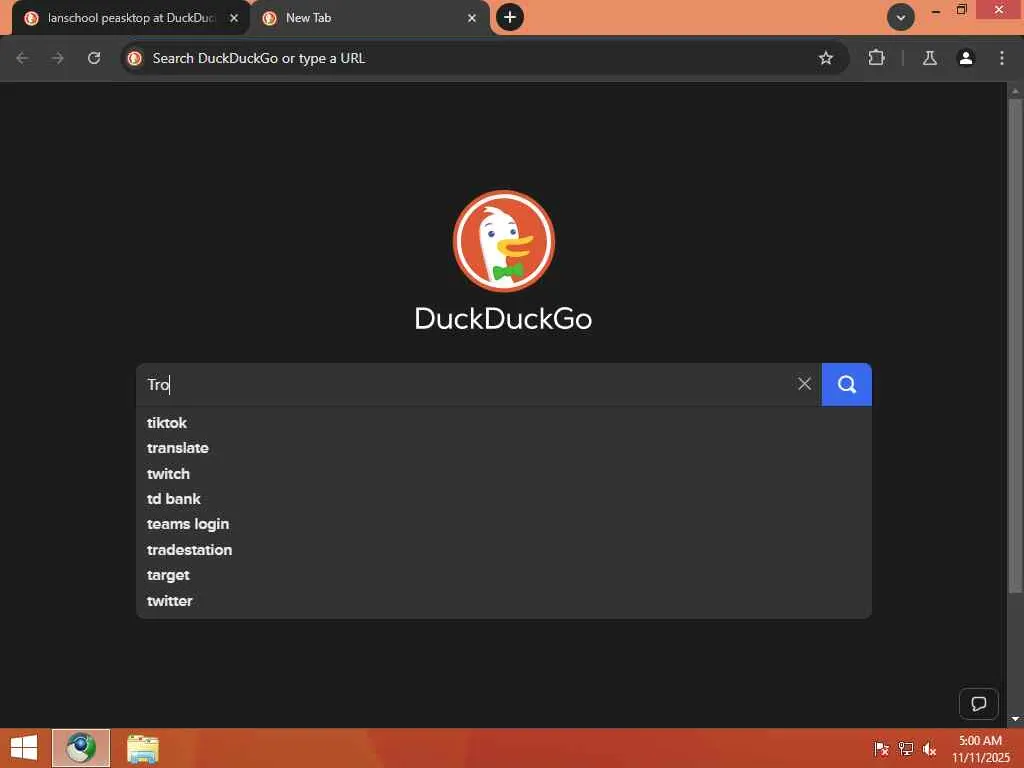Pick the twitch suggestion
The image size is (1024, 768).
tap(504, 473)
